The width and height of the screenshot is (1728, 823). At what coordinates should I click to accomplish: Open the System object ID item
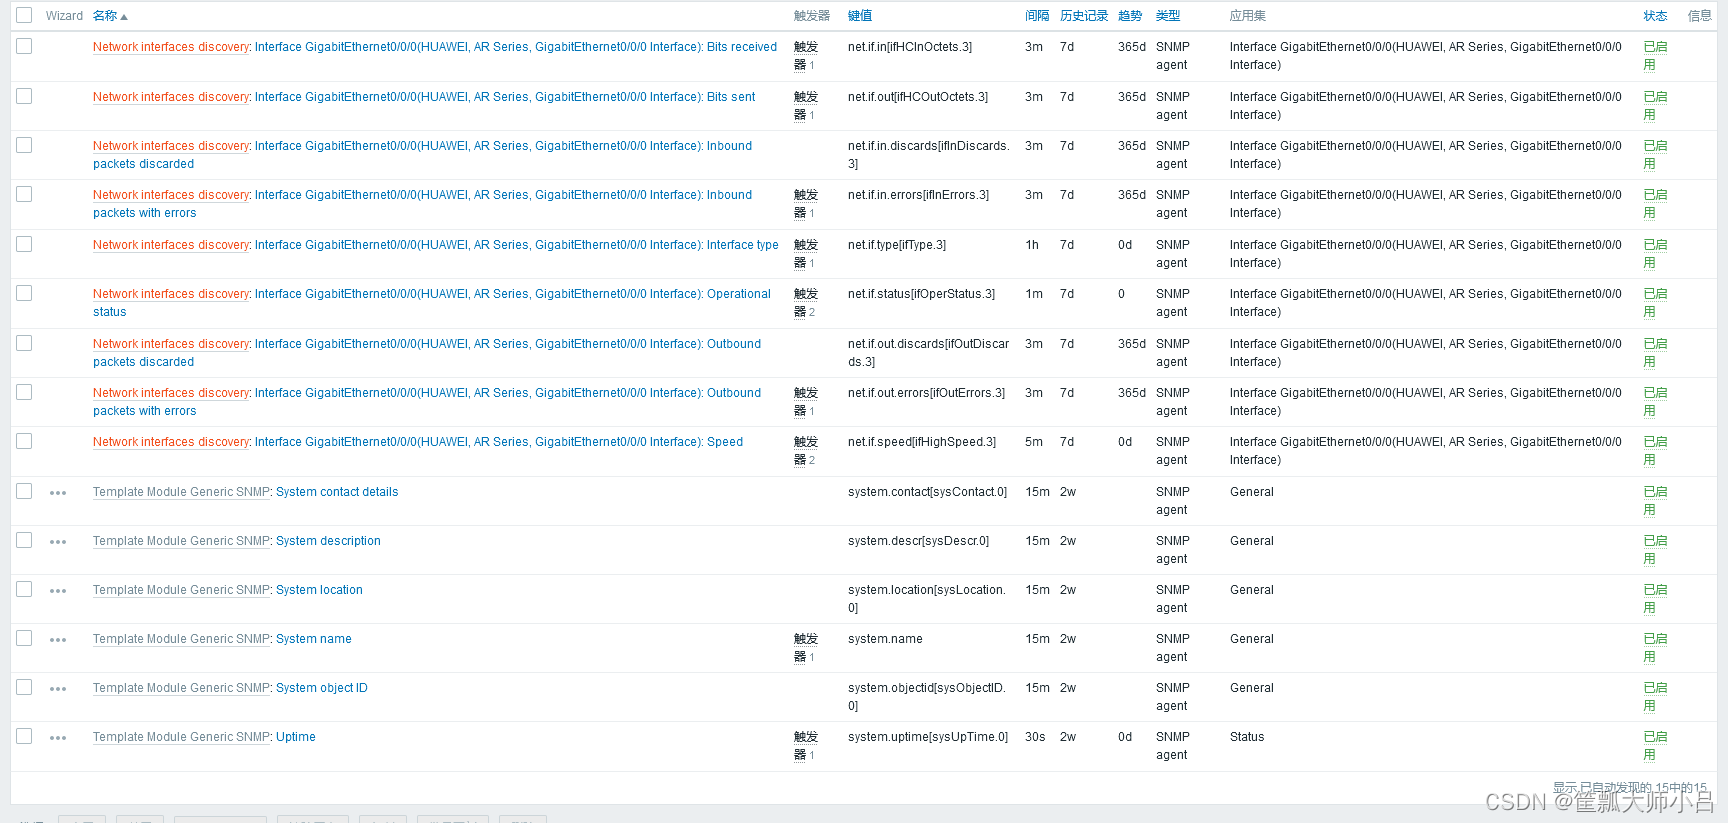point(322,688)
